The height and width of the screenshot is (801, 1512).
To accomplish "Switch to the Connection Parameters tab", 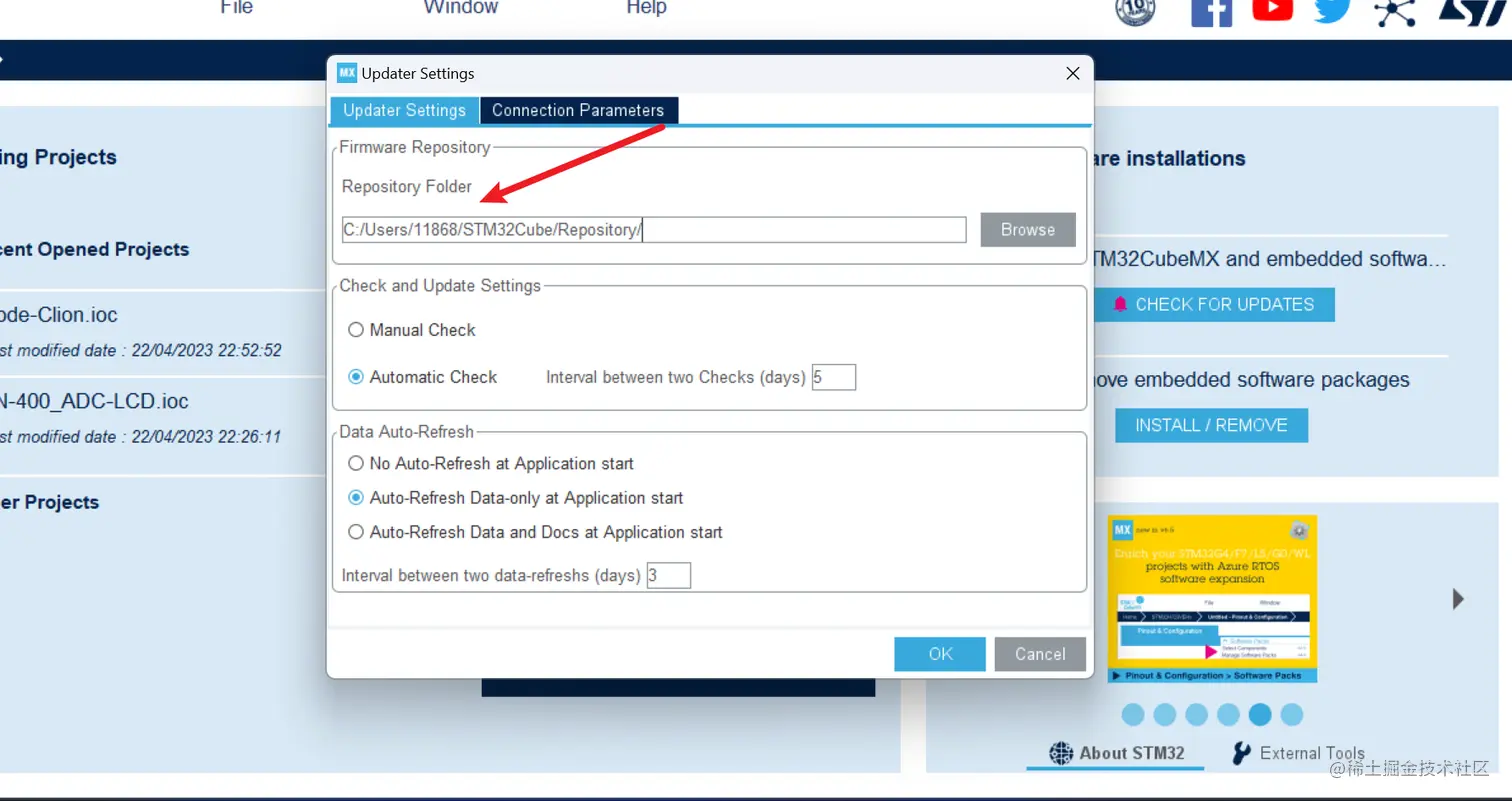I will (x=578, y=110).
